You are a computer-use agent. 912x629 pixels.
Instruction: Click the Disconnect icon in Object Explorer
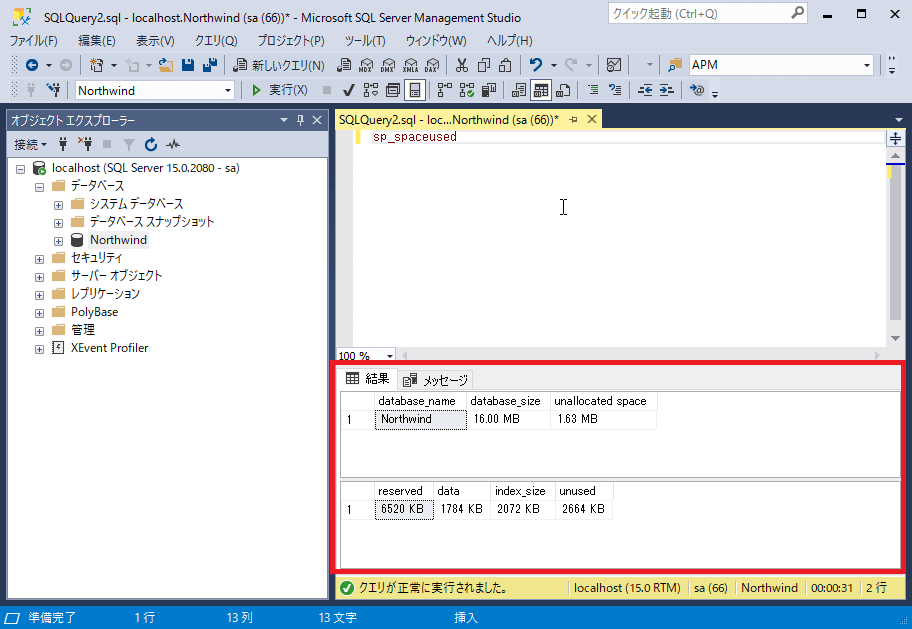click(85, 144)
